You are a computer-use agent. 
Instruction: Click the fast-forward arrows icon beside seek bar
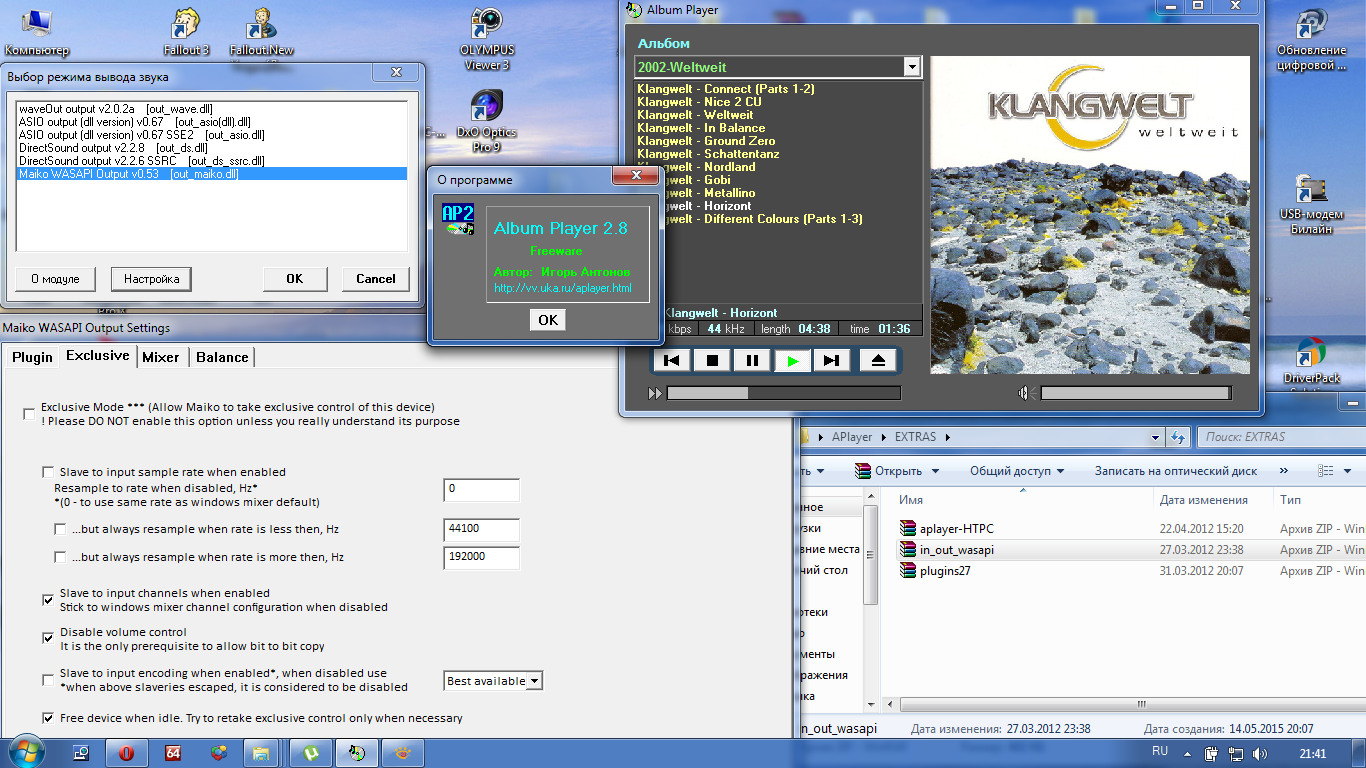[655, 393]
